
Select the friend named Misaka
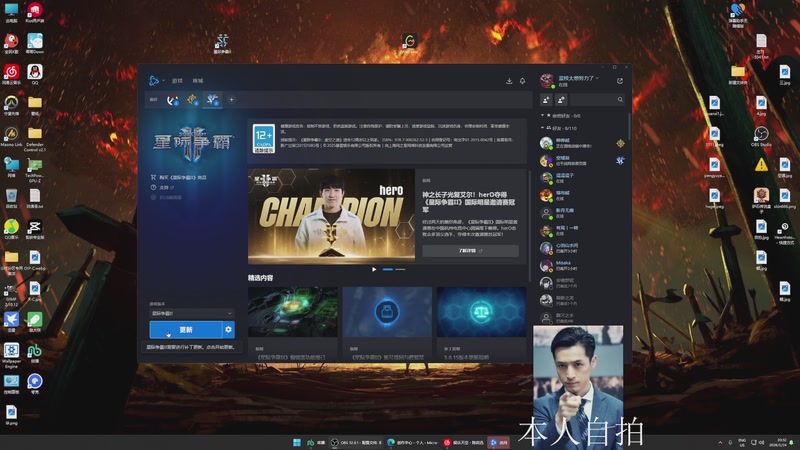(x=582, y=265)
